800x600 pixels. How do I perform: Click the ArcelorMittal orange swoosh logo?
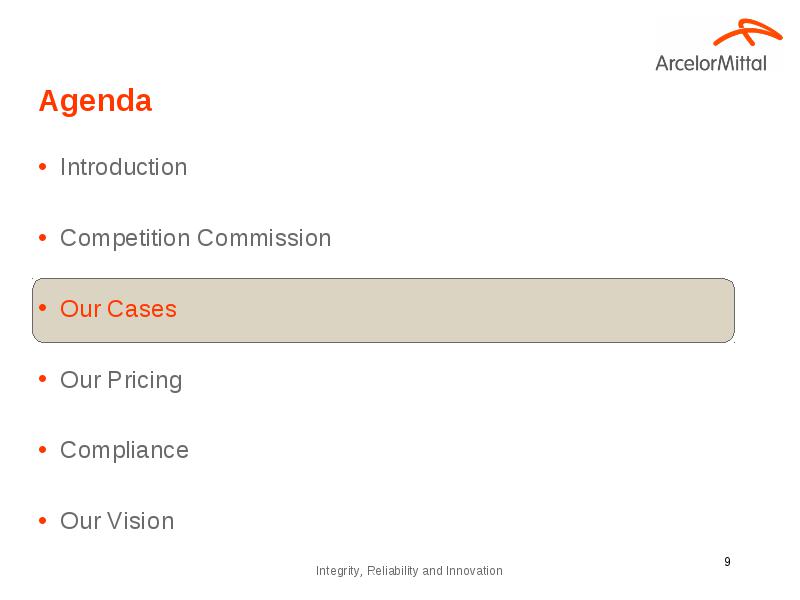(747, 32)
